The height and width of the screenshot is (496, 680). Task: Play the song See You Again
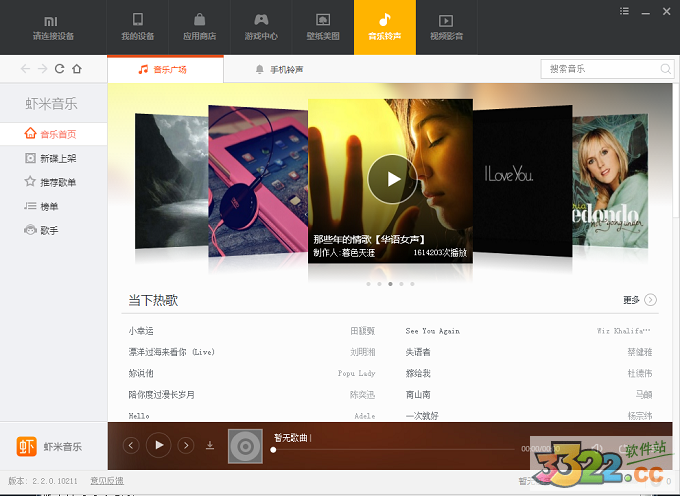432,331
